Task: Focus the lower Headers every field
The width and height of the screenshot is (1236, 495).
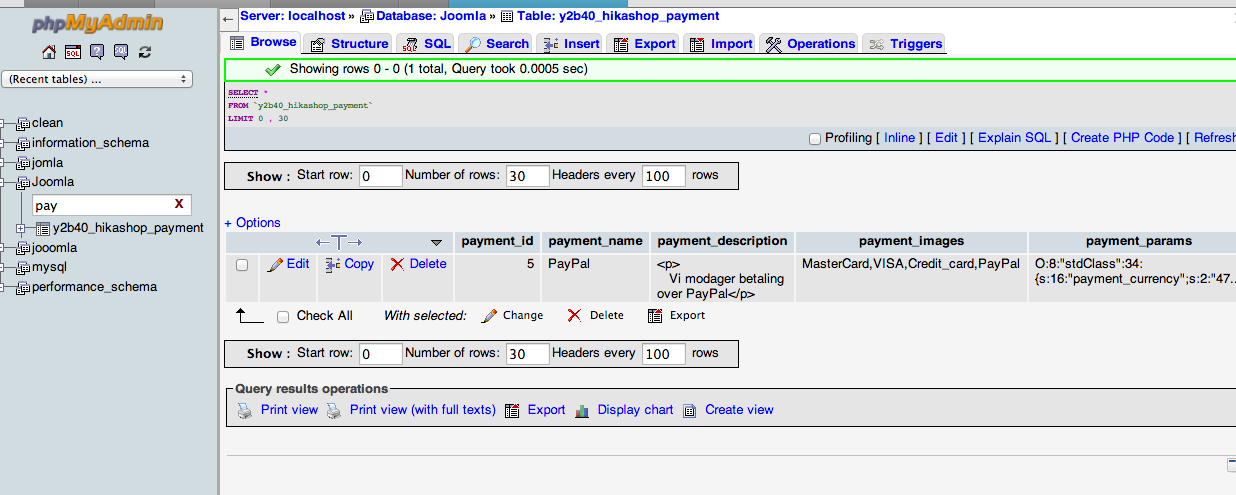Action: [663, 354]
